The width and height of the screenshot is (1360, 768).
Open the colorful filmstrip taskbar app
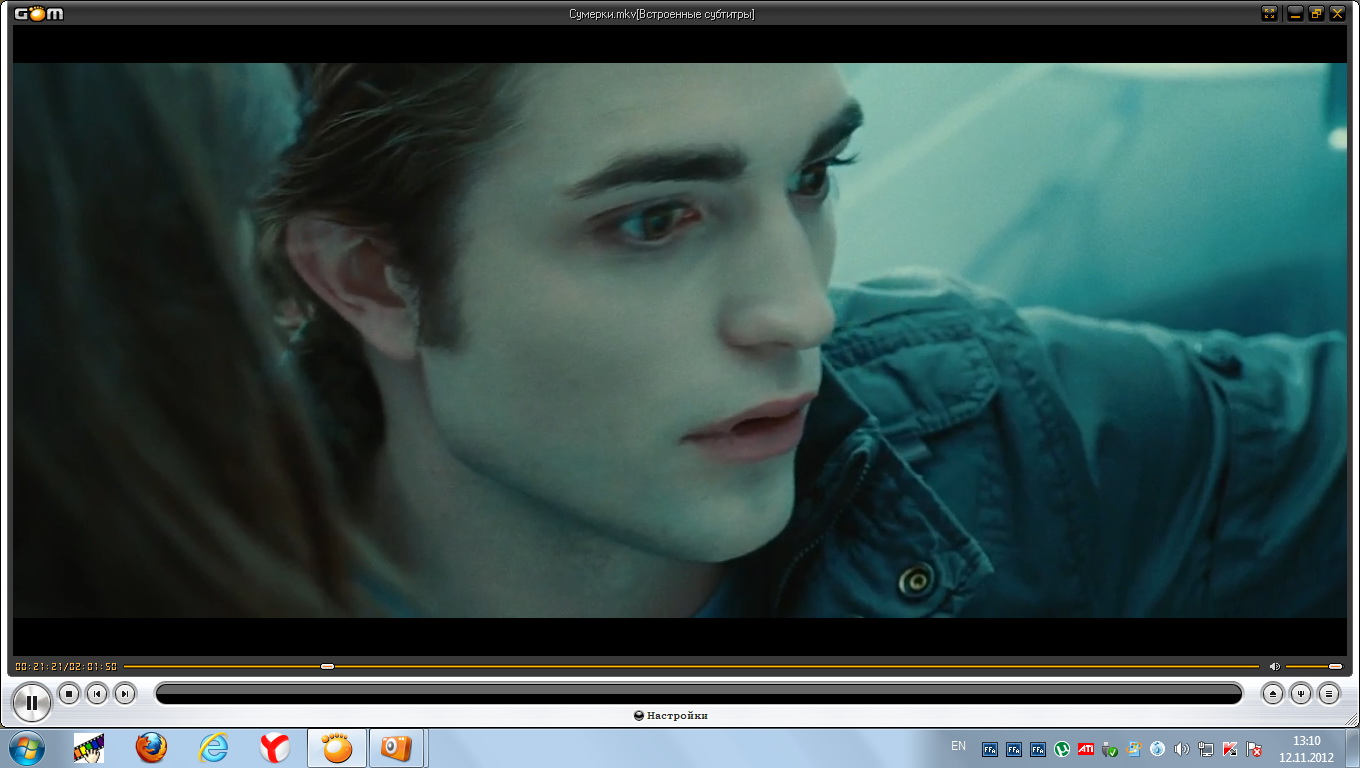point(89,748)
